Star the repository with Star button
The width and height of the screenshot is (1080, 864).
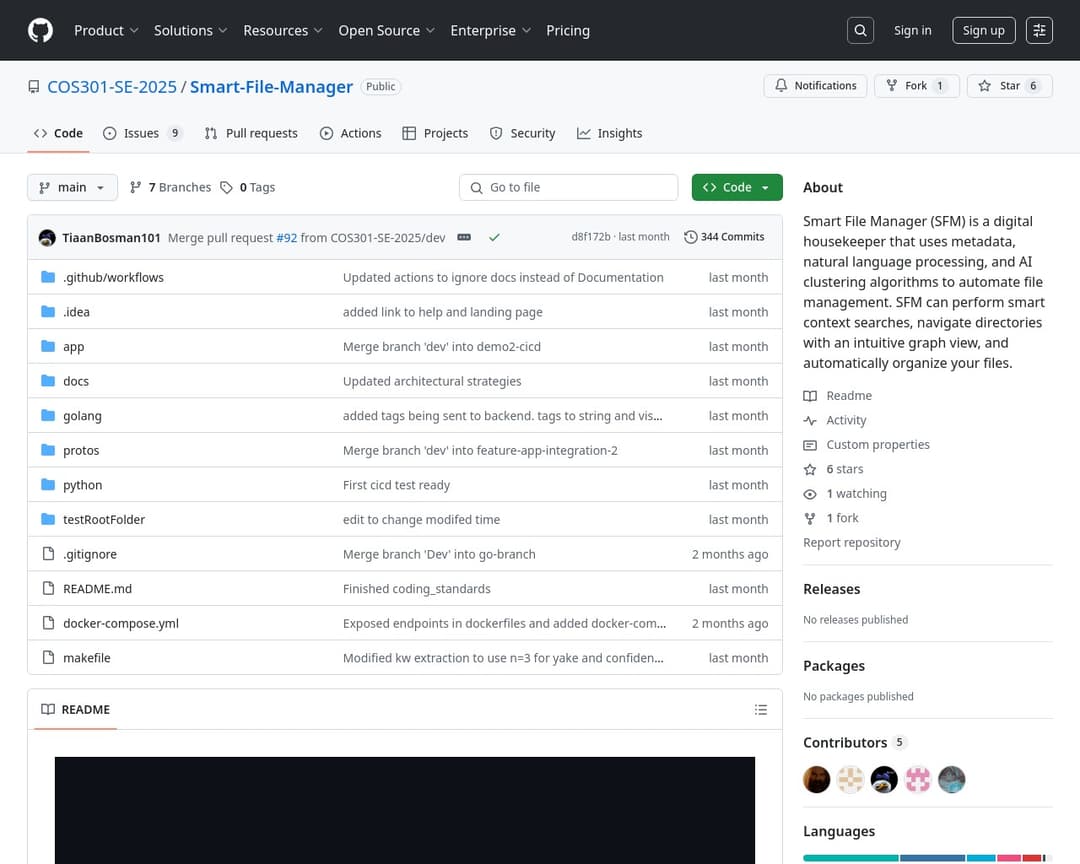click(x=1010, y=85)
